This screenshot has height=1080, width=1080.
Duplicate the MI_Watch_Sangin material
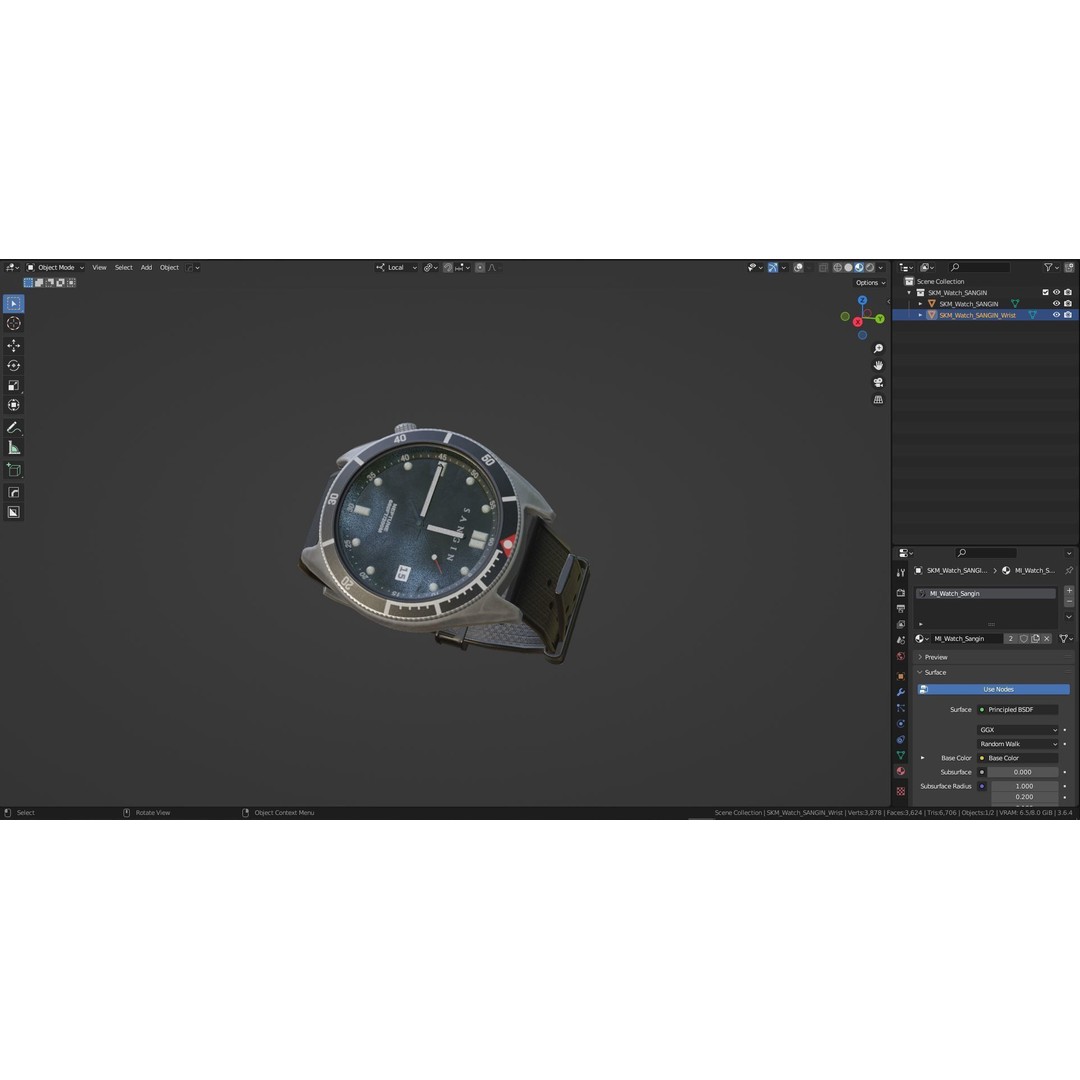(x=1035, y=639)
